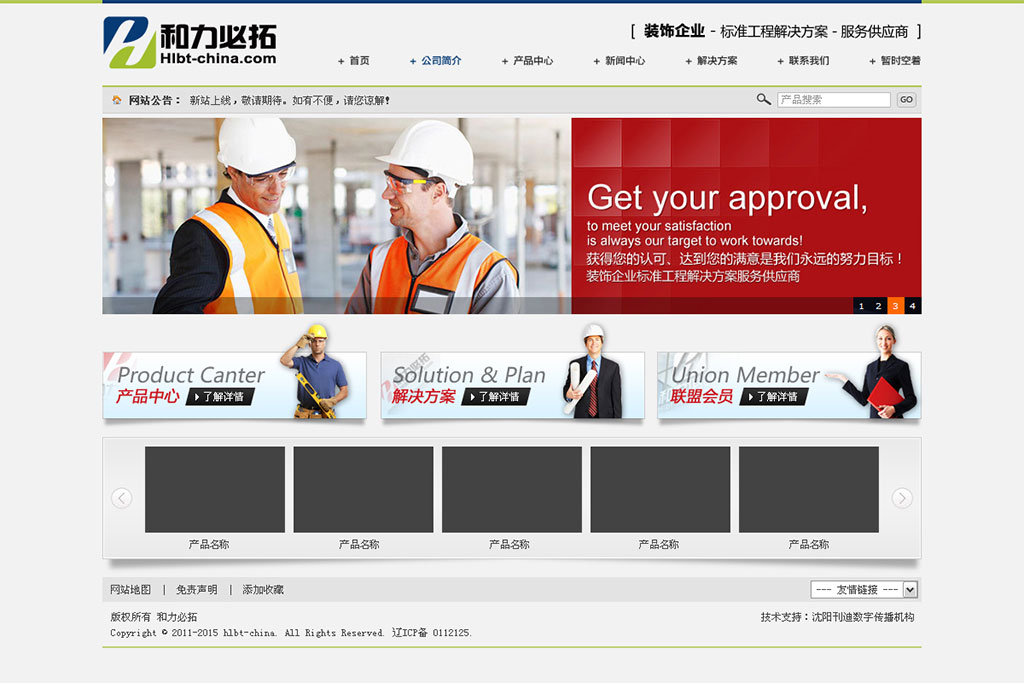The height and width of the screenshot is (683, 1024).
Task: Click the carousel left arrow
Action: pos(121,498)
